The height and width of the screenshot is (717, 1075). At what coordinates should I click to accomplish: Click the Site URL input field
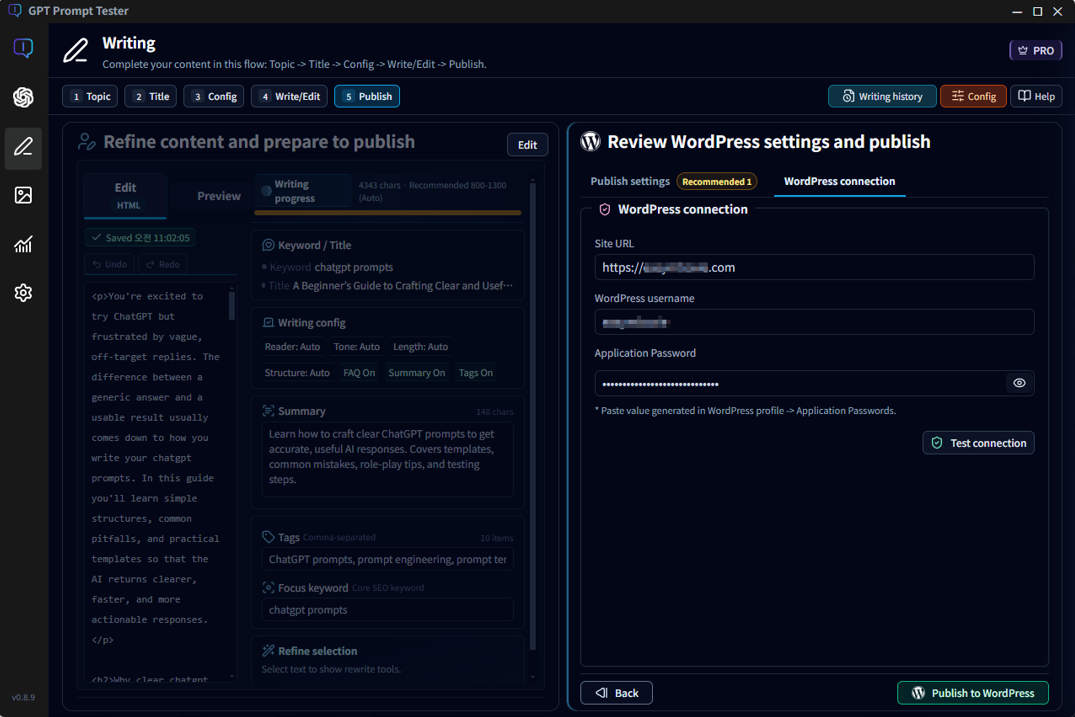click(x=814, y=267)
